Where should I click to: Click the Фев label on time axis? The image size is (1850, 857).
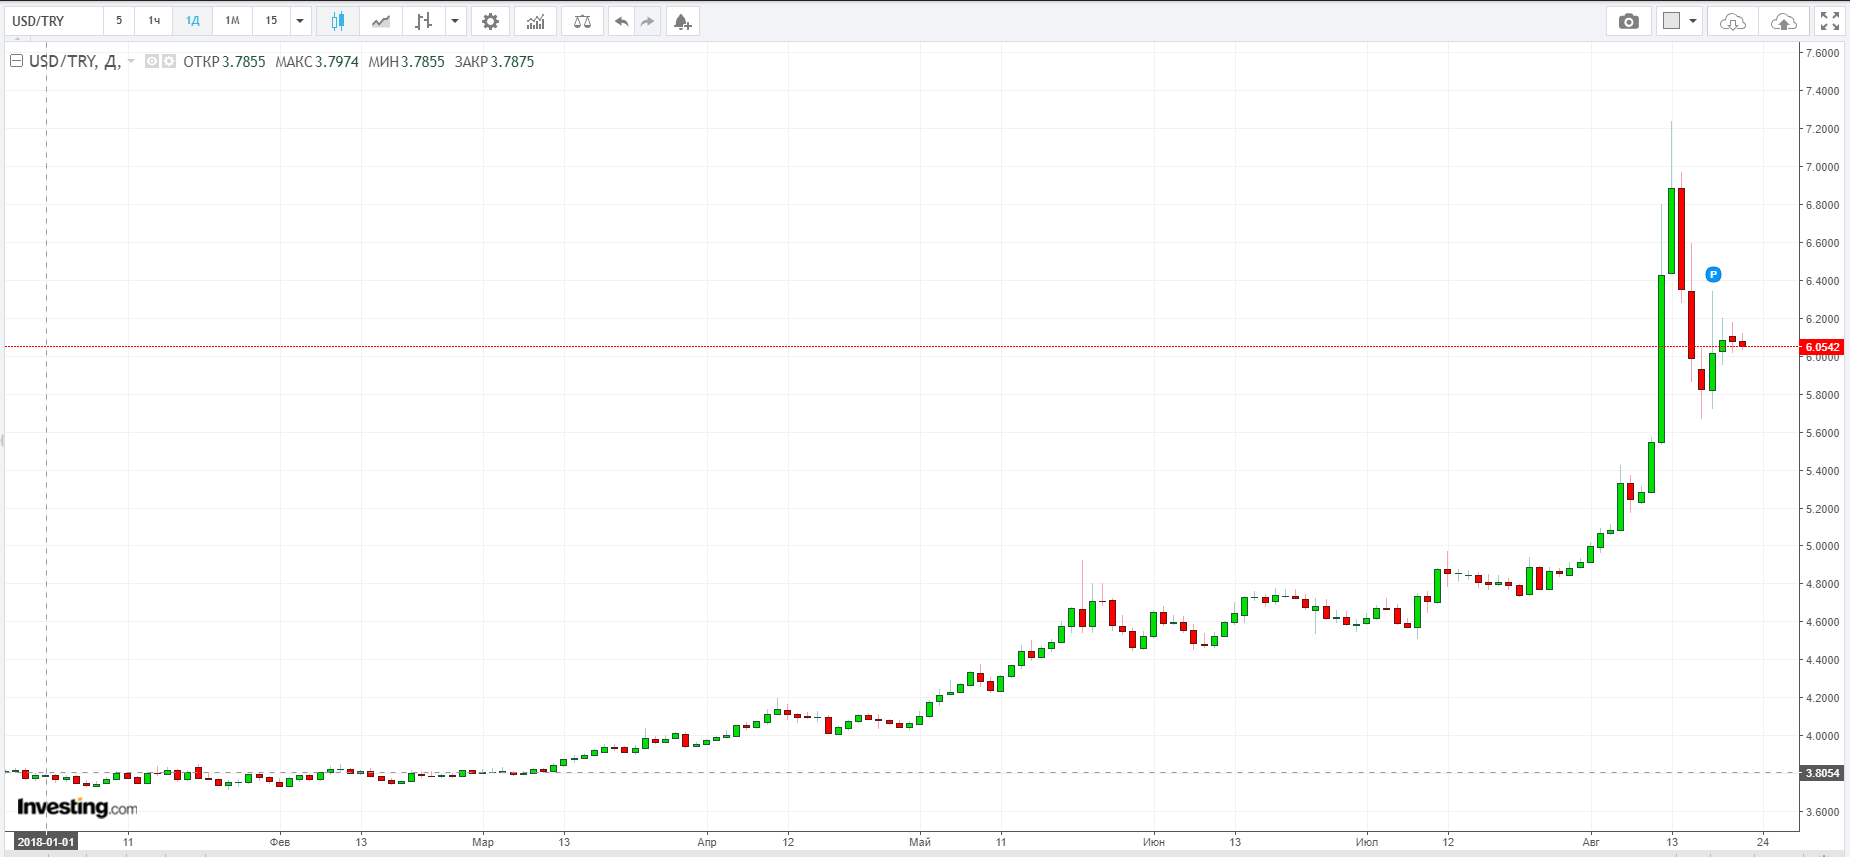280,842
